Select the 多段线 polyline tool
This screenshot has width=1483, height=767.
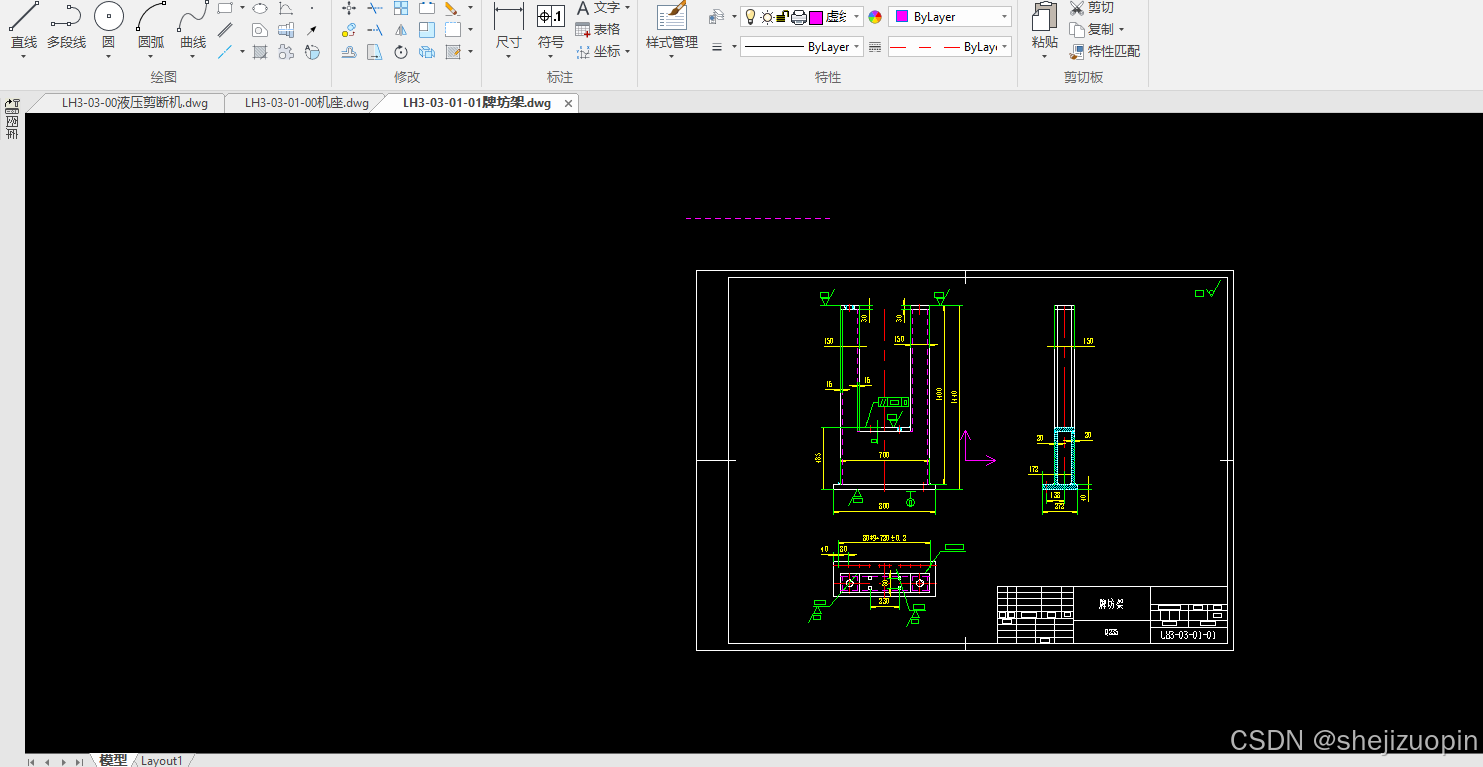(66, 26)
